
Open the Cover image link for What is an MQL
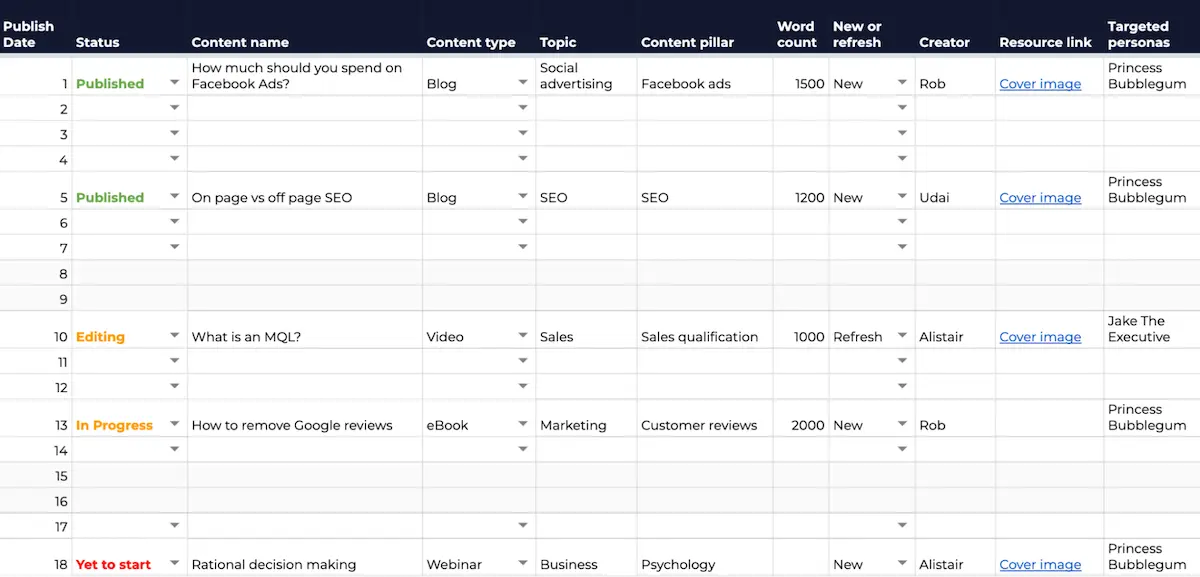point(1040,336)
